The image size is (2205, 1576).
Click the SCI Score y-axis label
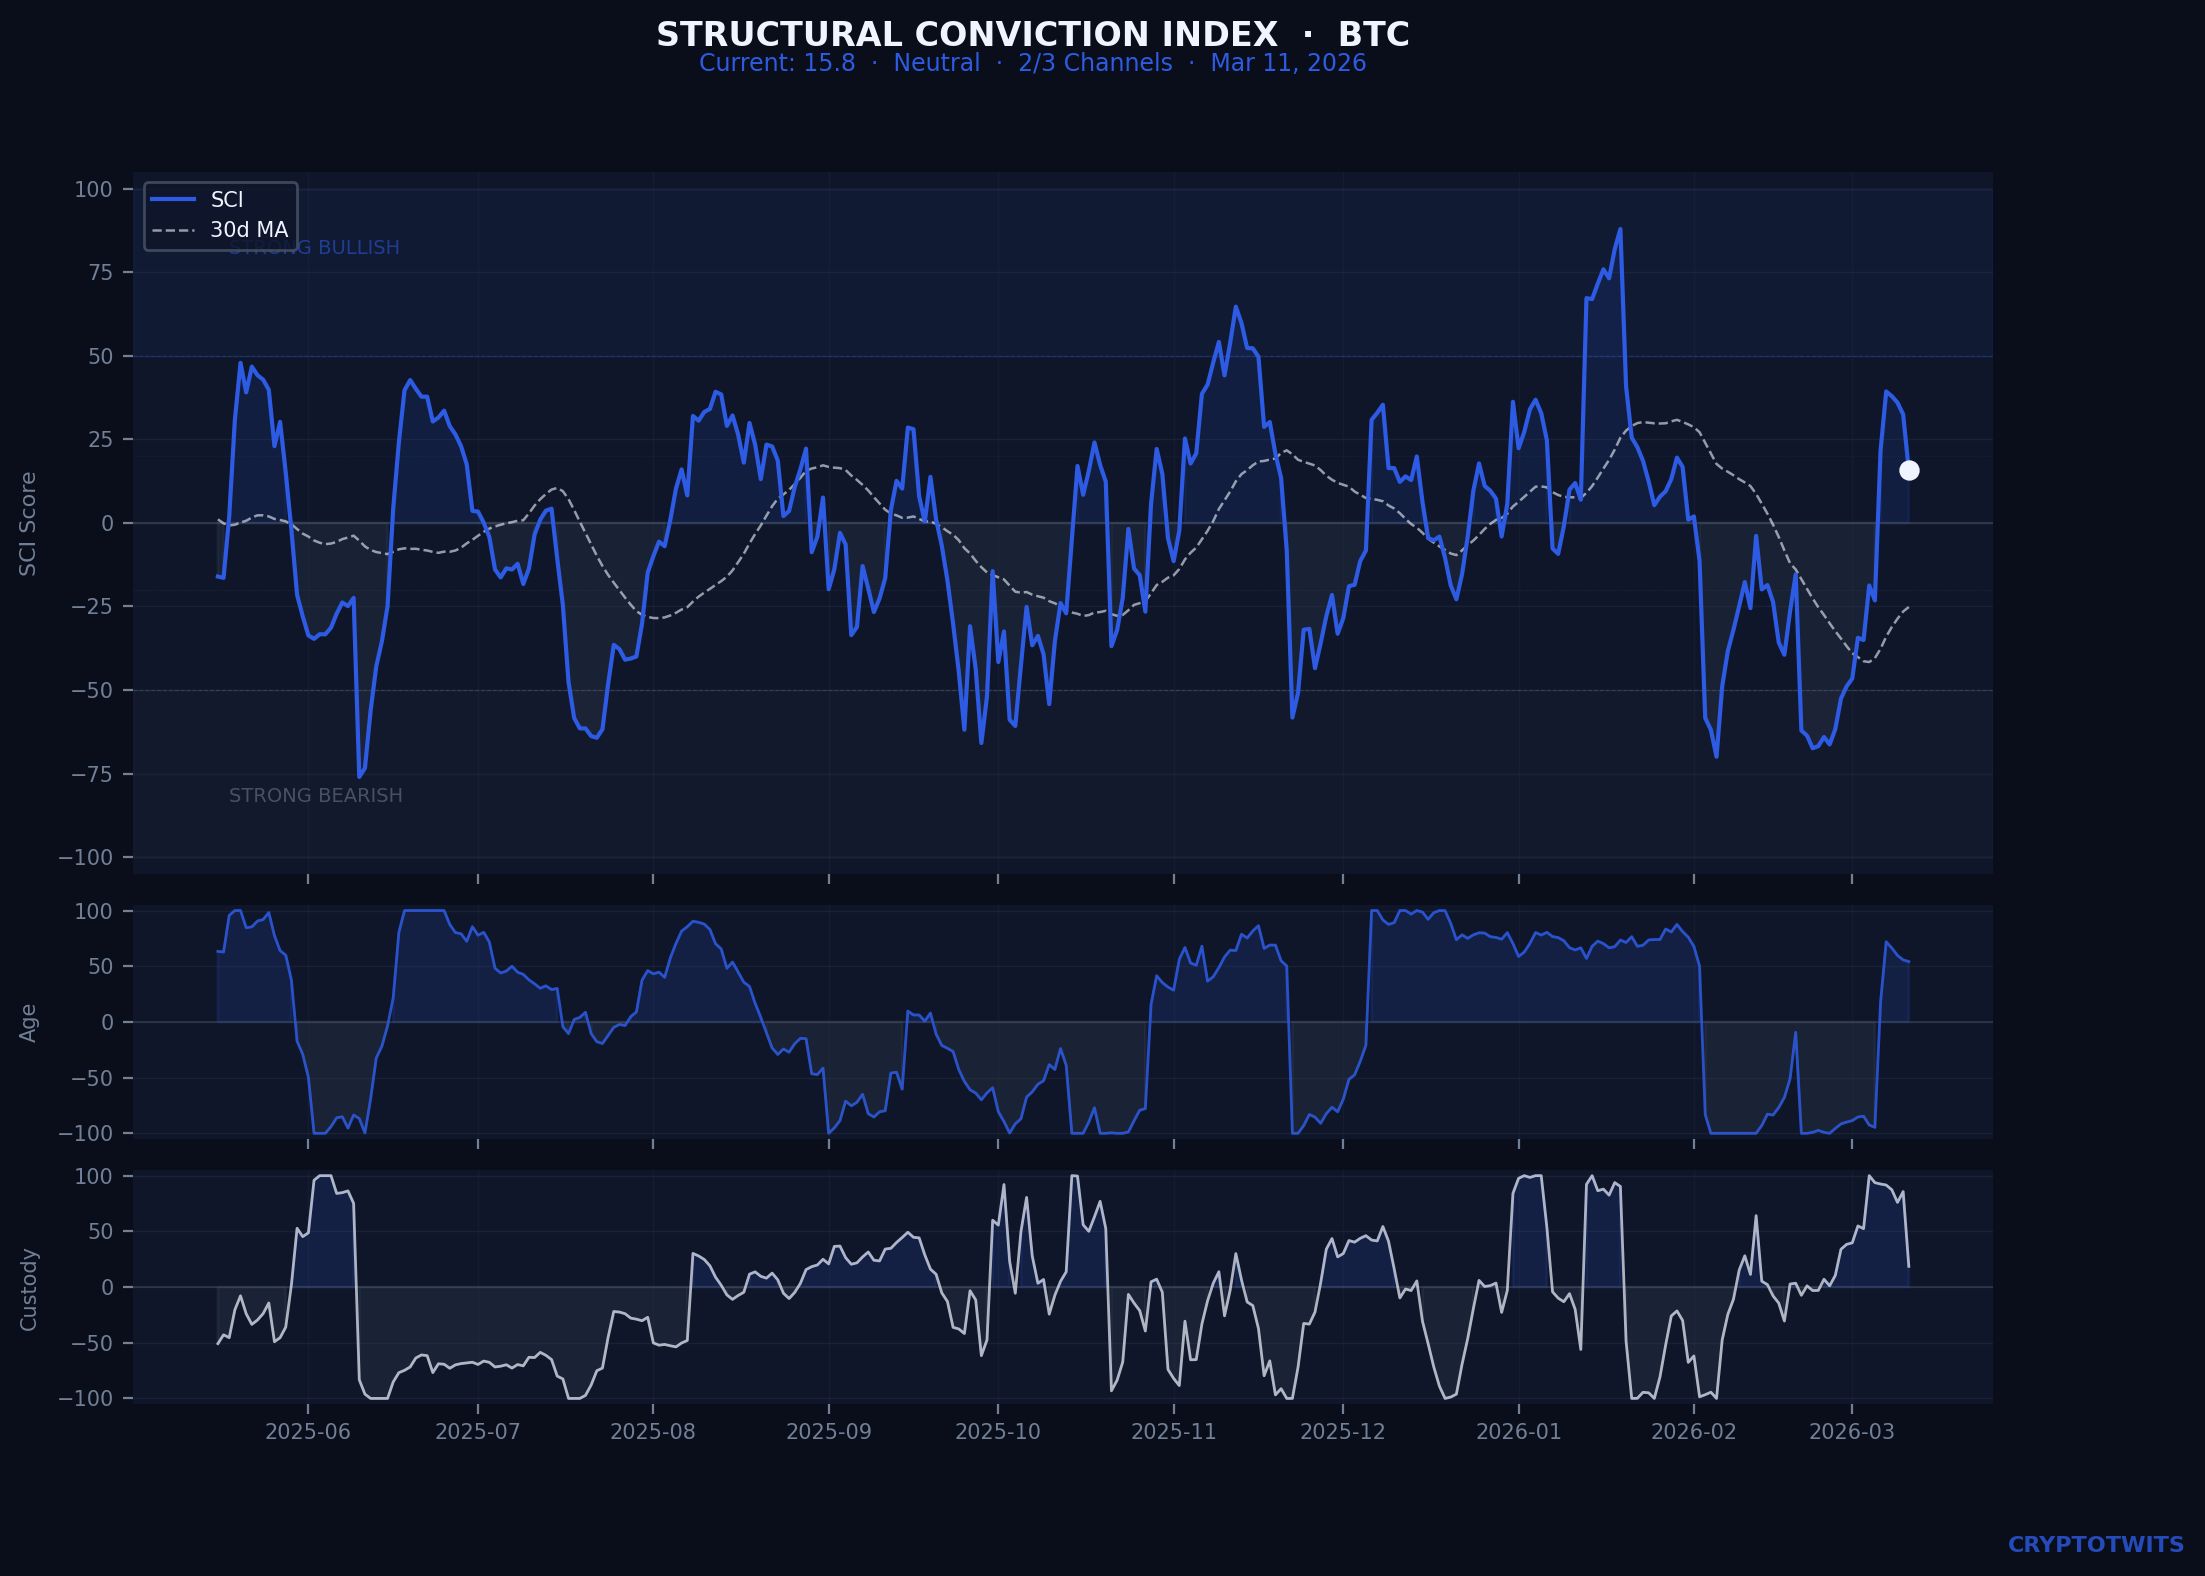click(28, 523)
